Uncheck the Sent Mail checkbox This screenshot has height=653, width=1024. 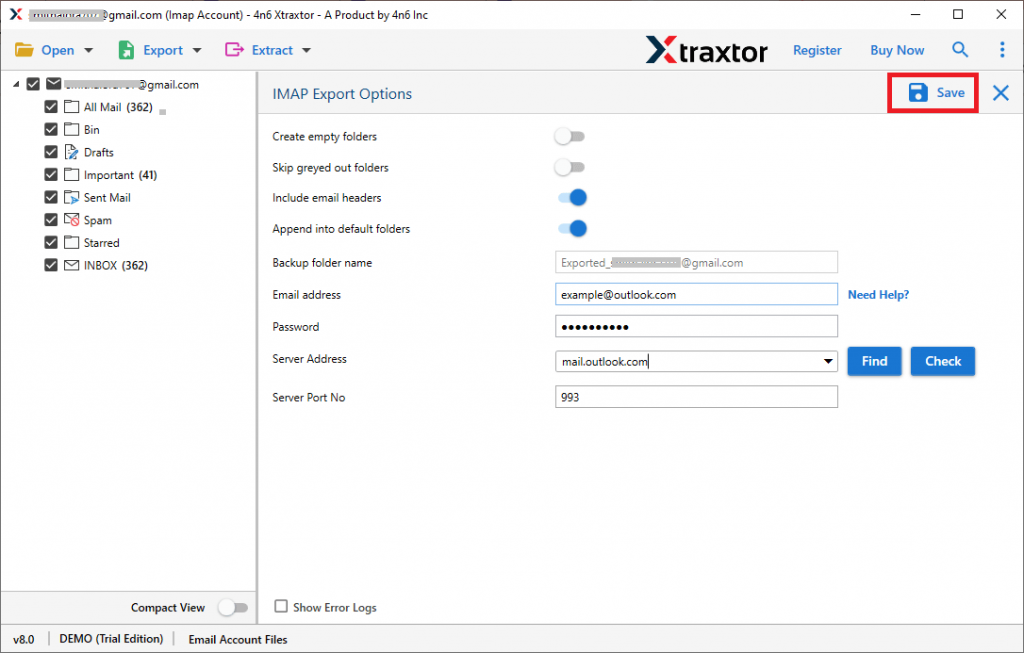click(51, 197)
